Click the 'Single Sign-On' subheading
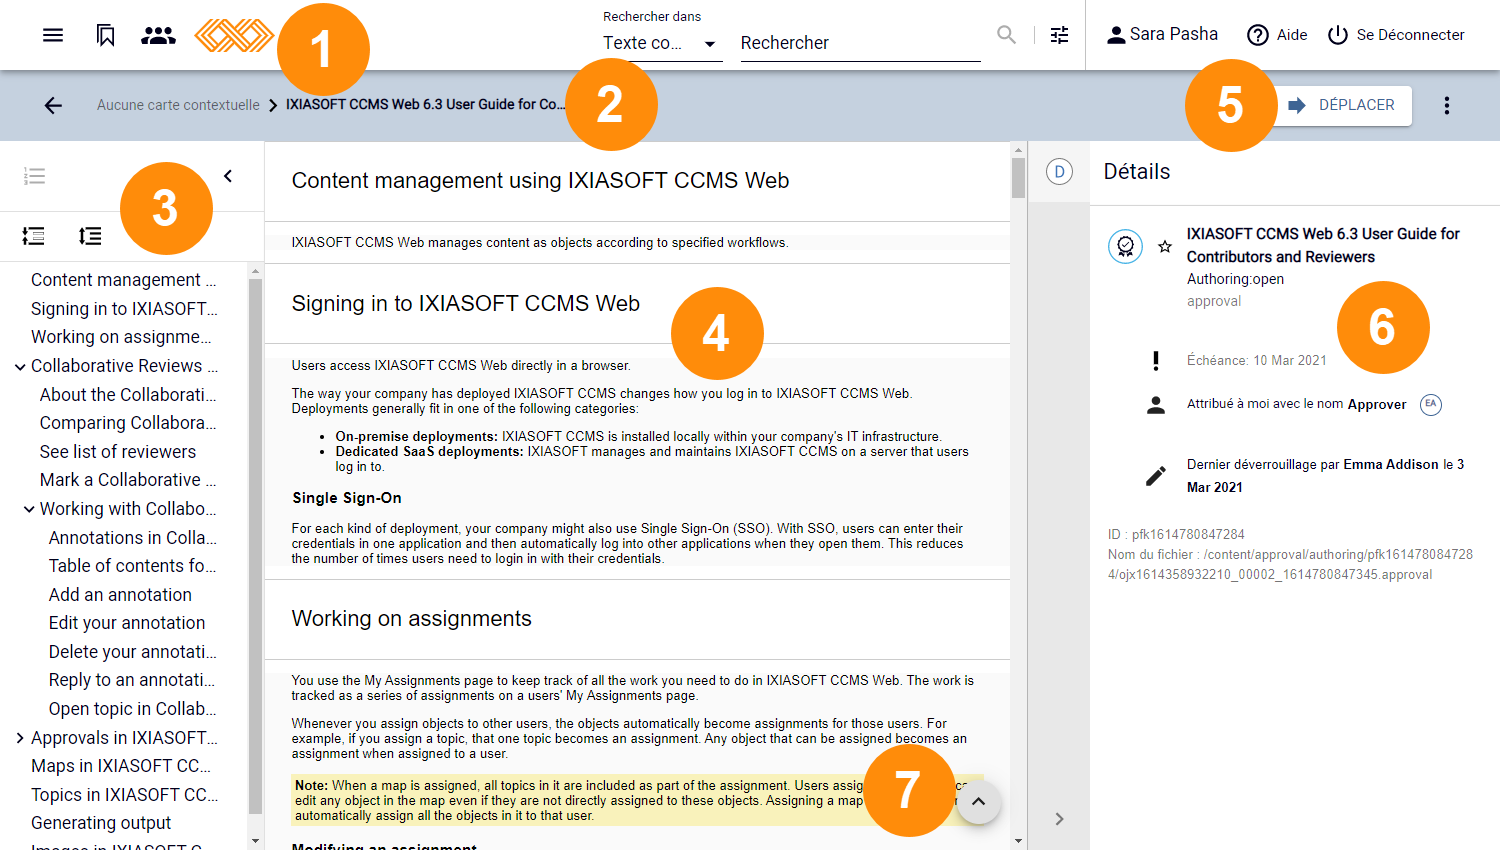Image resolution: width=1500 pixels, height=850 pixels. tap(347, 498)
